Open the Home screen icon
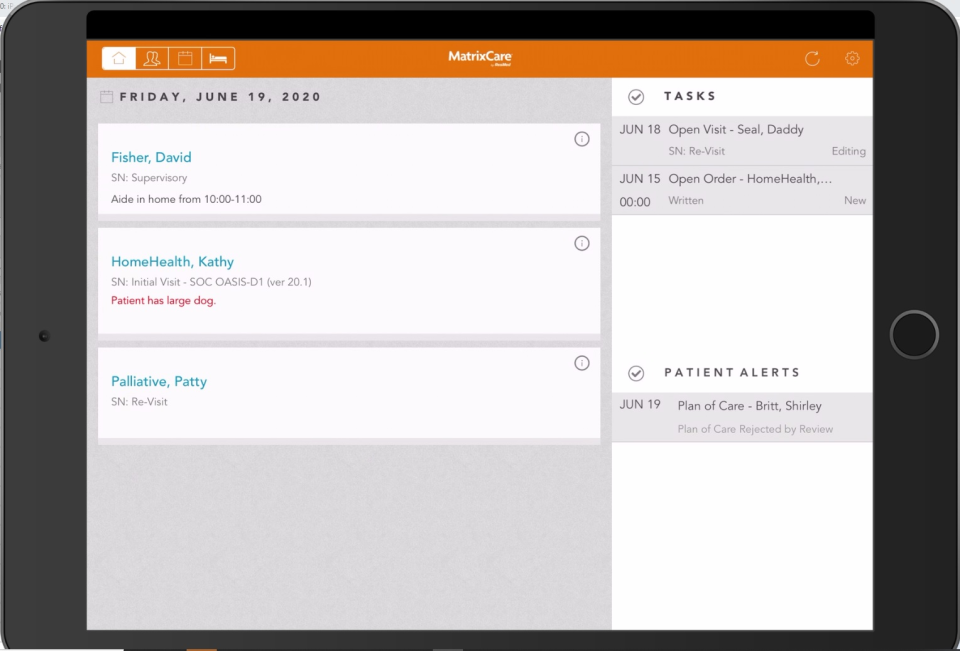Screen dimensions: 960x651 [x=118, y=58]
